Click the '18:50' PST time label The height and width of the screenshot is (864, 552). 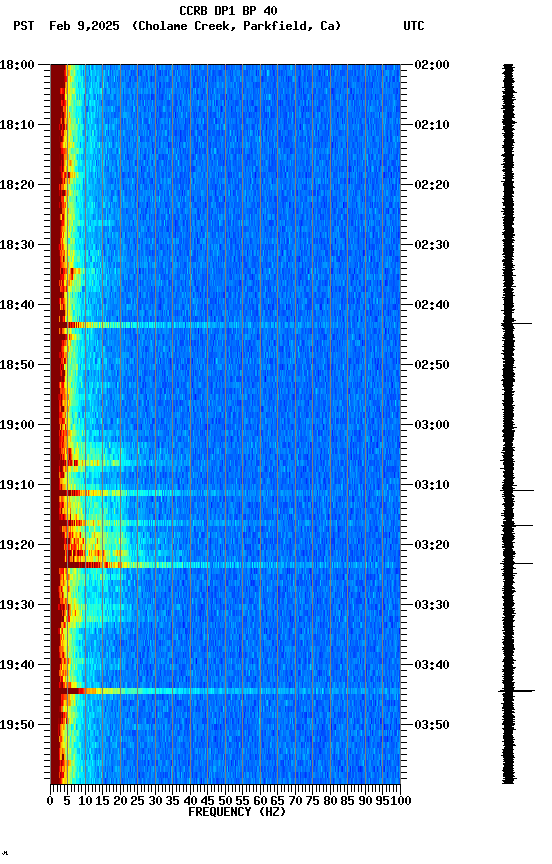(x=17, y=365)
